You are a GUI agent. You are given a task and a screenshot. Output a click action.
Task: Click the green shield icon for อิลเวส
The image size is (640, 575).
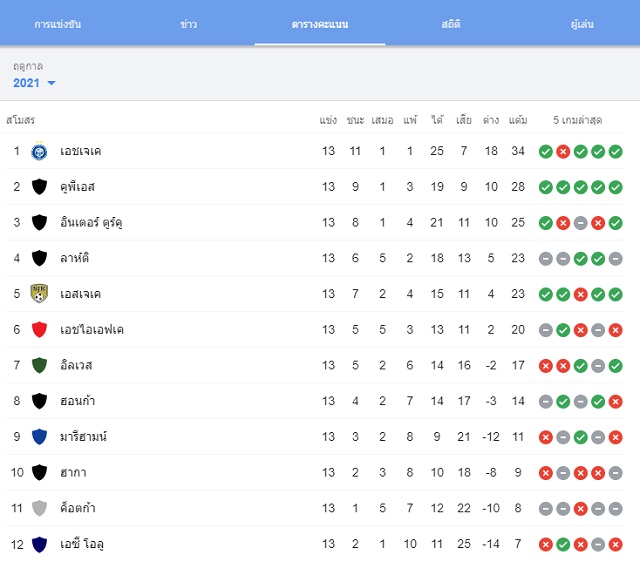coord(39,365)
